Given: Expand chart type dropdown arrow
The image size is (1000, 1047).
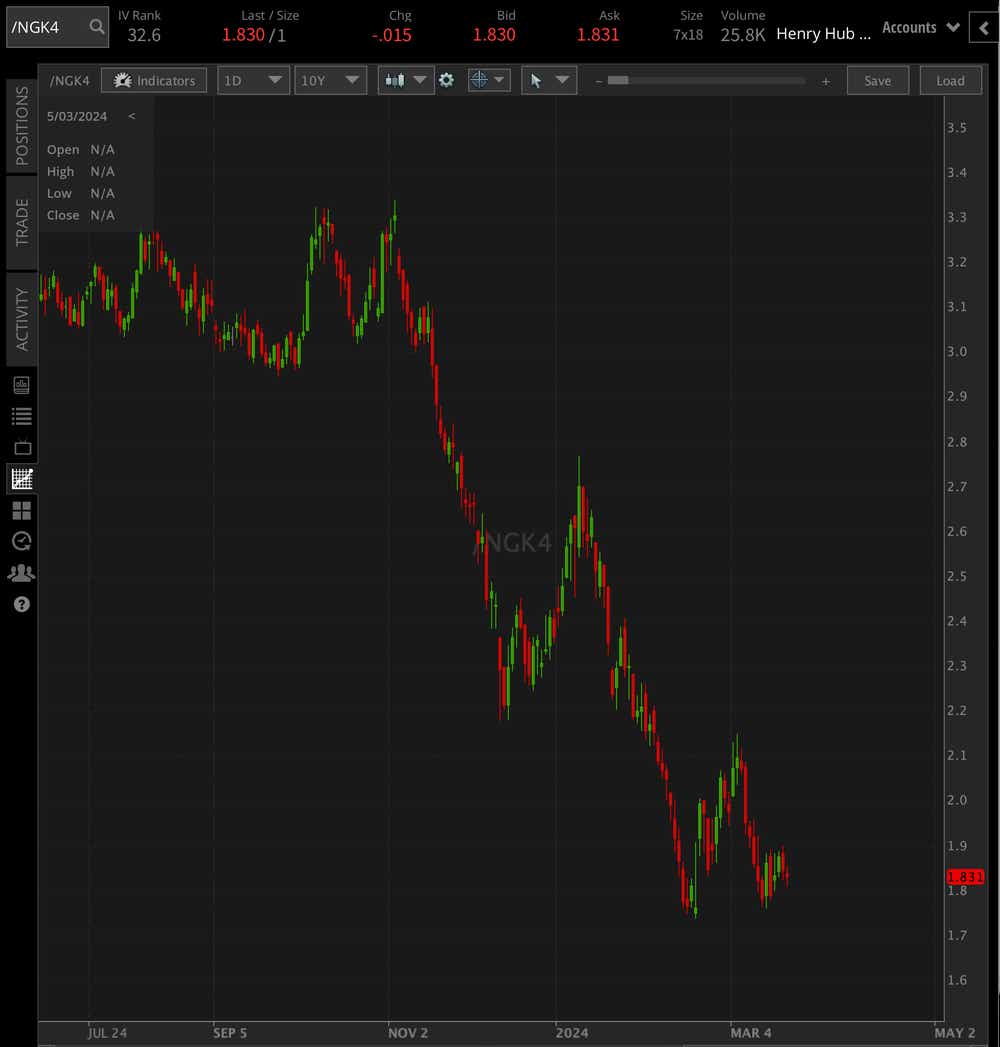Looking at the screenshot, I should click(420, 80).
